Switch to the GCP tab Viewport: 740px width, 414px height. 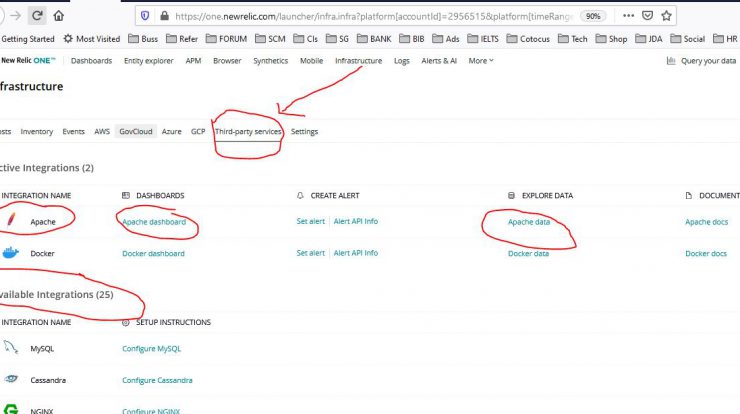[x=198, y=131]
